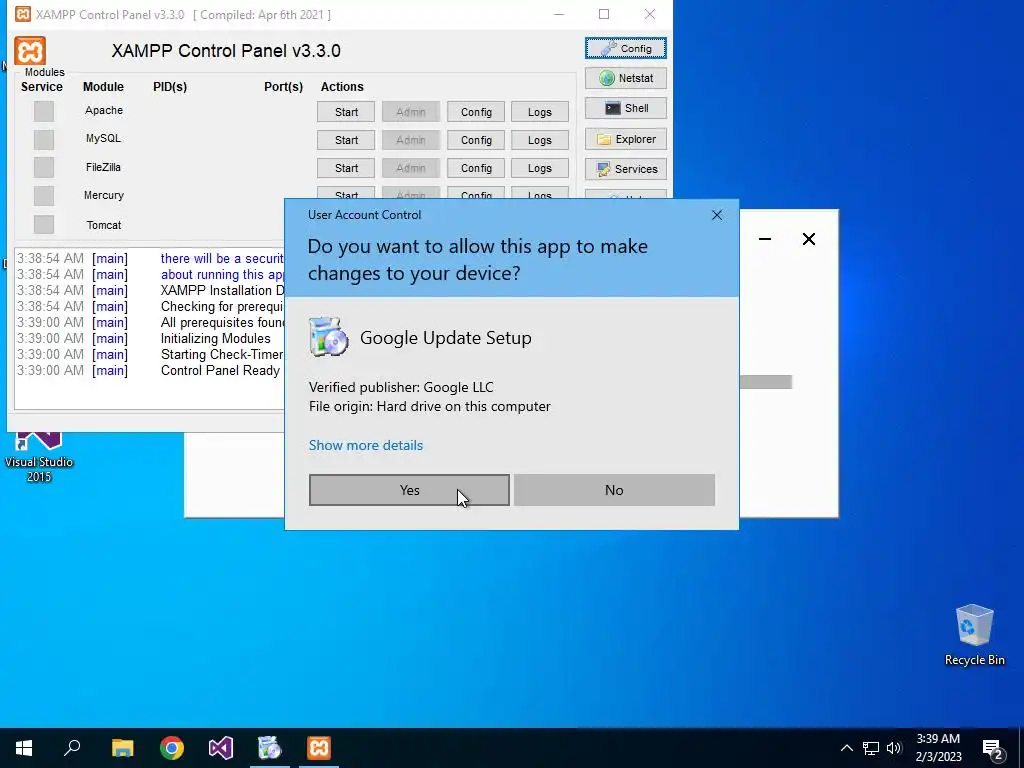Switch to Google installer taskbar icon
Viewport: 1024px width, 768px height.
click(270, 748)
